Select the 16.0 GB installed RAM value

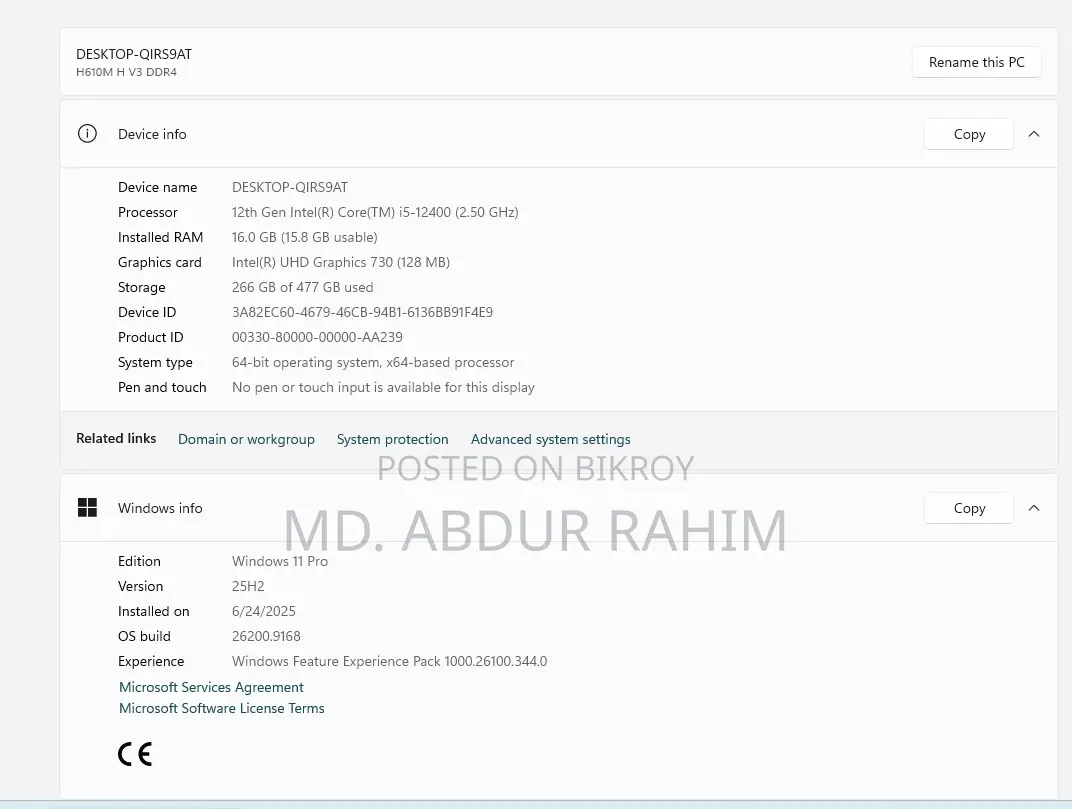(x=304, y=237)
